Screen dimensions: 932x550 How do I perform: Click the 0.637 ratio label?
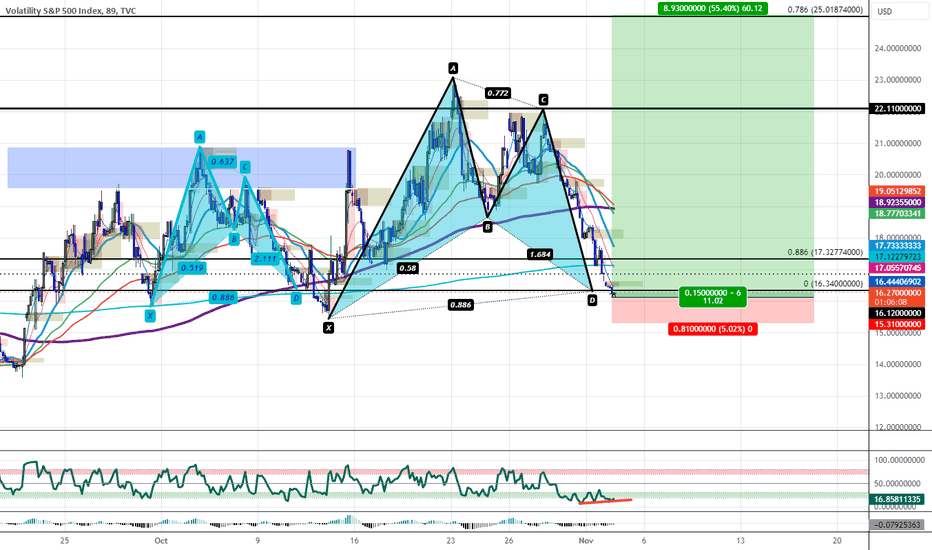[223, 162]
